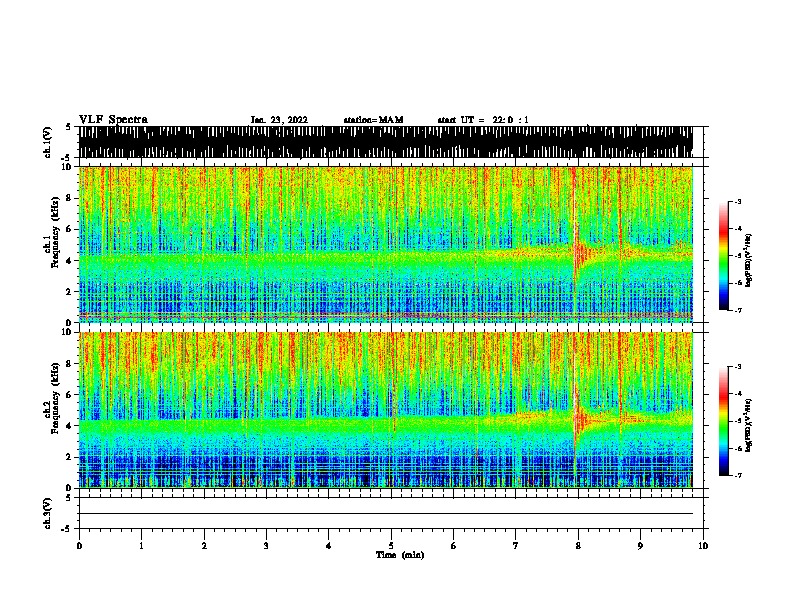This screenshot has width=792, height=612.
Task: Click the "ch.3(V)" axis label
Action: (48, 513)
